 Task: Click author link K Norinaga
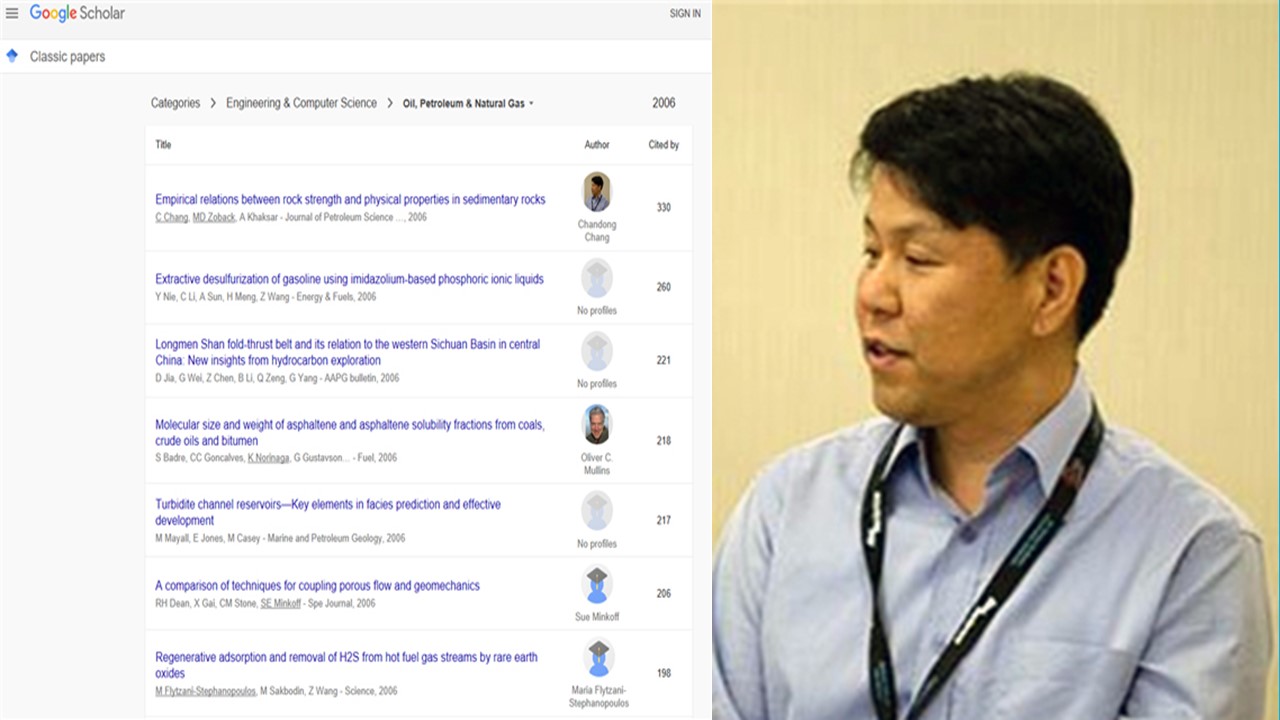click(x=268, y=458)
